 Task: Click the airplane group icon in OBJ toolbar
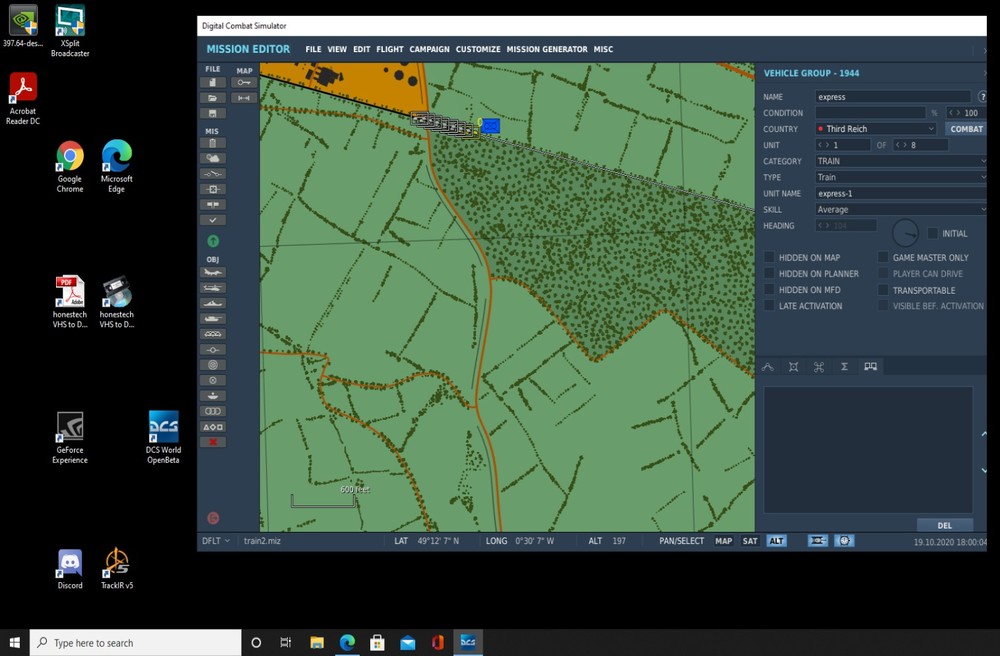pos(213,272)
